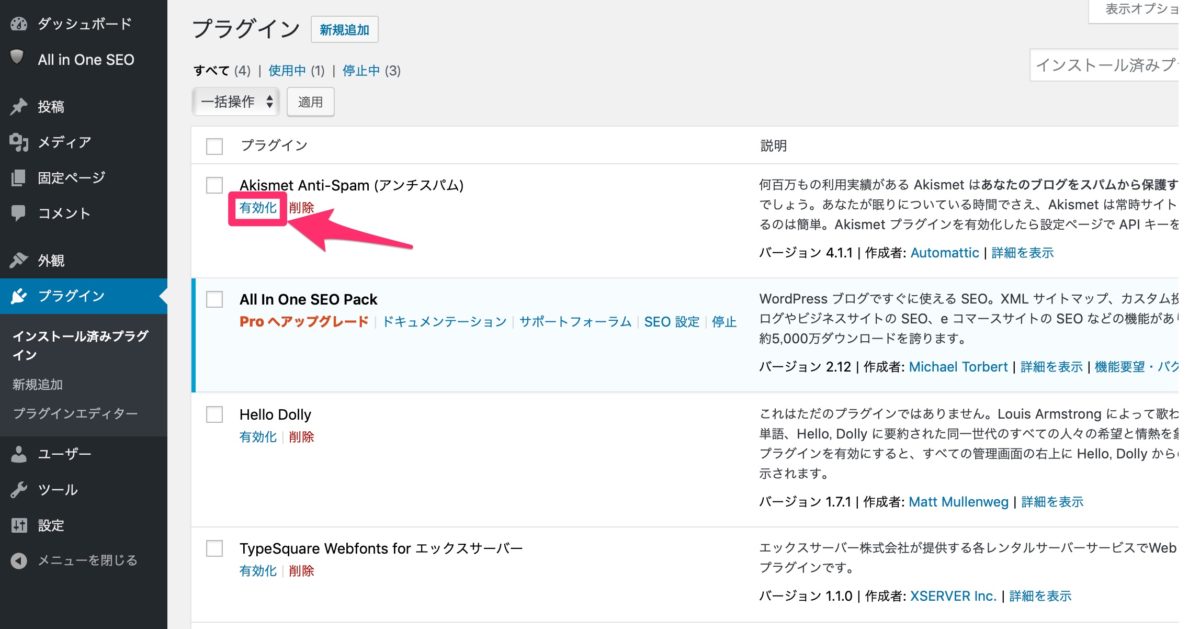Open the 一括操作 bulk actions dropdown

(x=235, y=101)
